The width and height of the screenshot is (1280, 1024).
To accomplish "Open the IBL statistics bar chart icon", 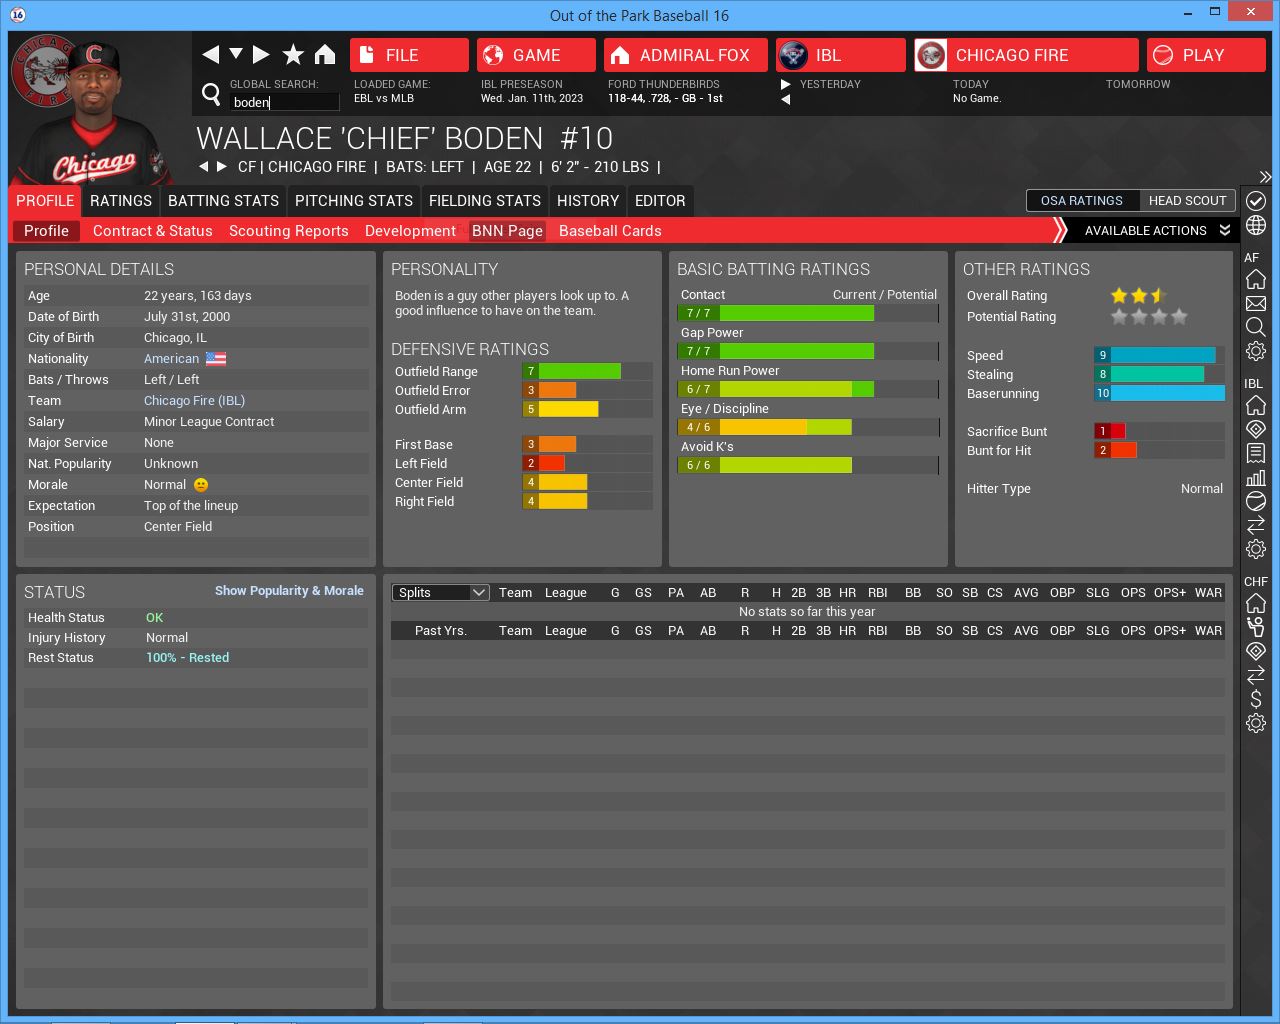I will (1256, 477).
